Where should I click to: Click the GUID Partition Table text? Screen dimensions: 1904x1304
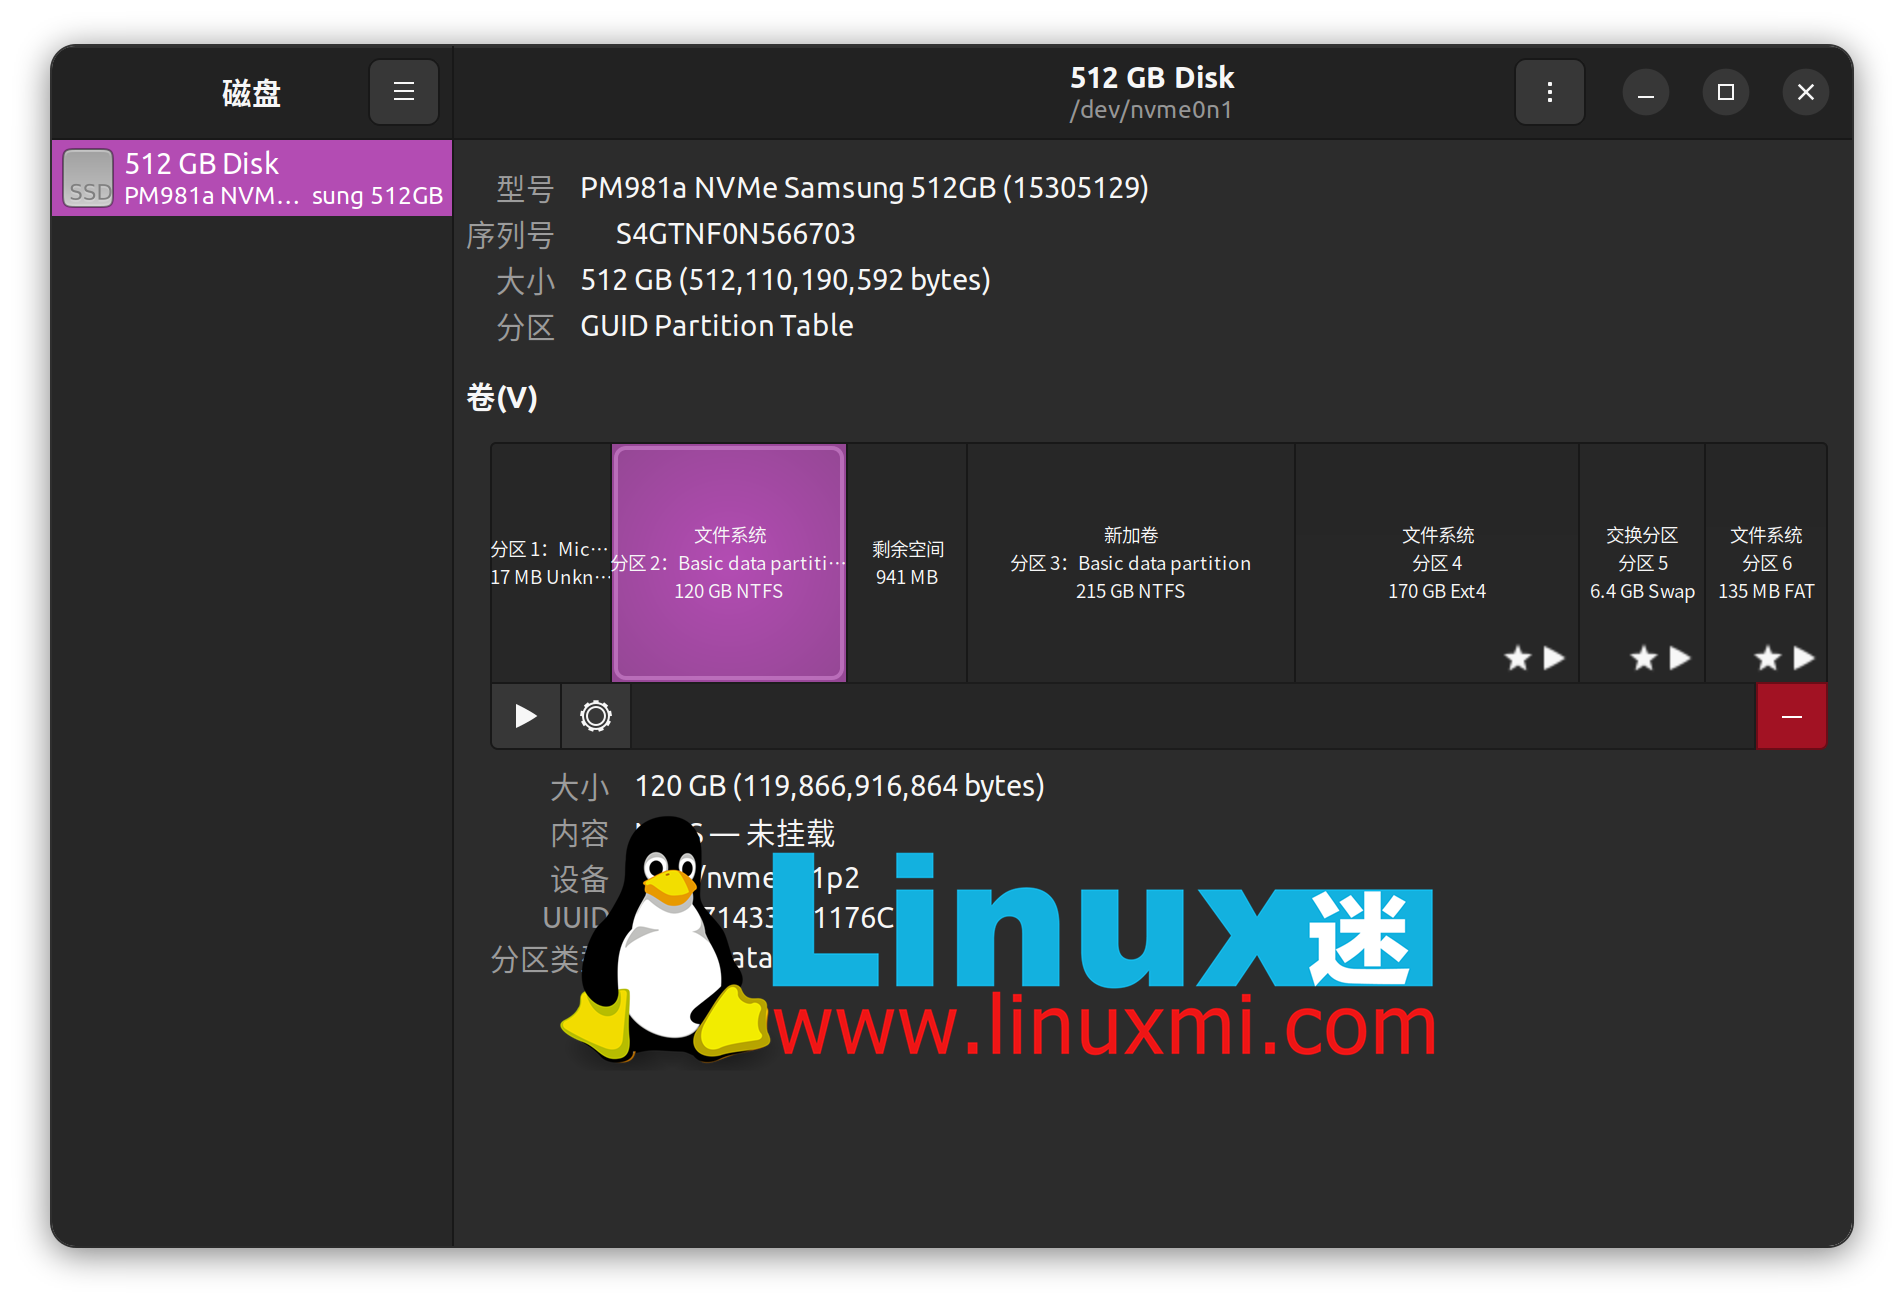pos(717,326)
